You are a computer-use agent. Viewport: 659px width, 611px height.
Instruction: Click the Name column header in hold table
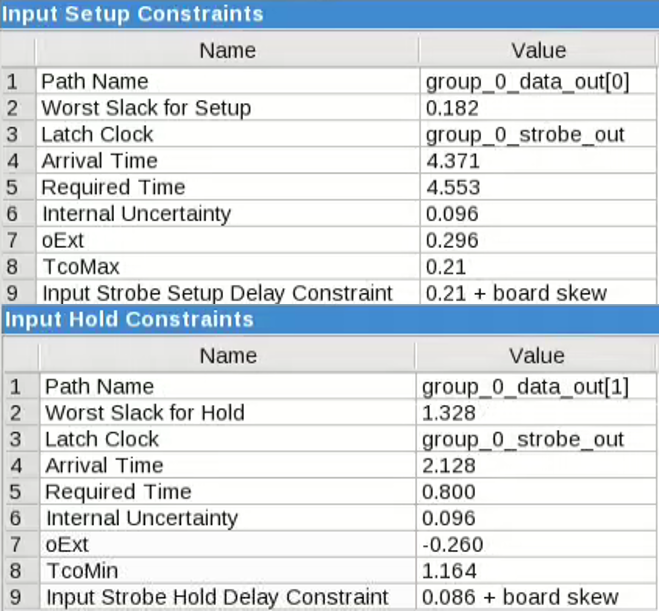[x=227, y=355]
